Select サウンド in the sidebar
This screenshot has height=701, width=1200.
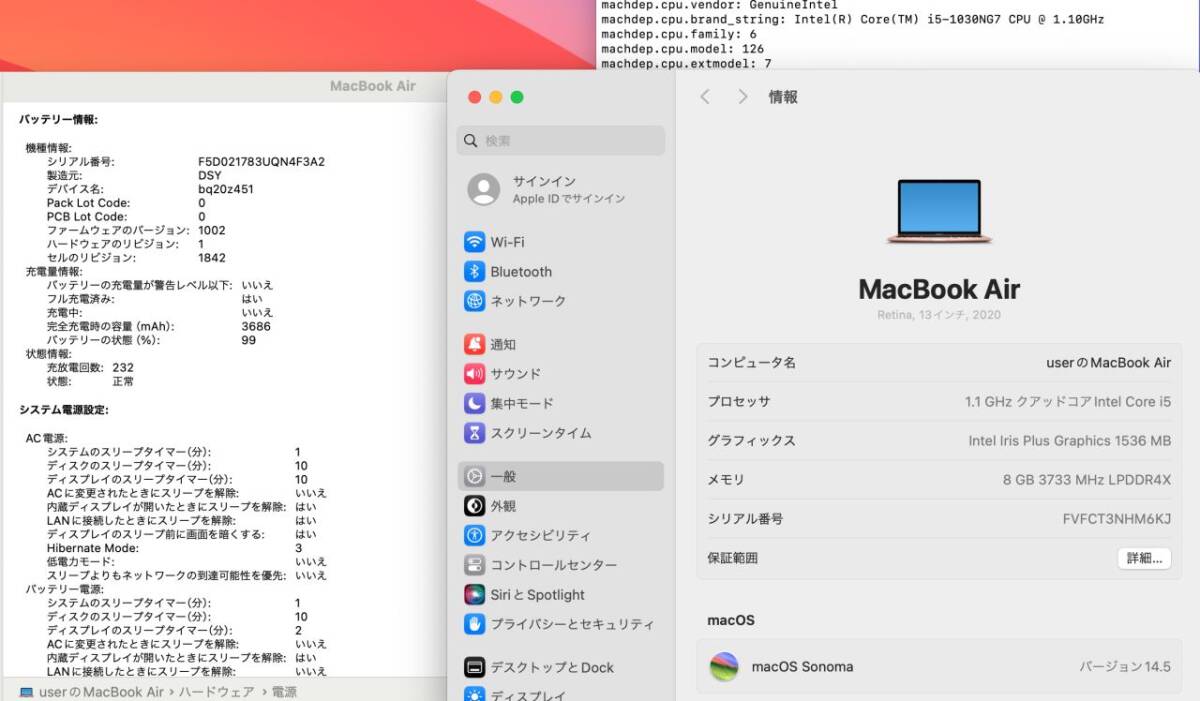pos(561,374)
